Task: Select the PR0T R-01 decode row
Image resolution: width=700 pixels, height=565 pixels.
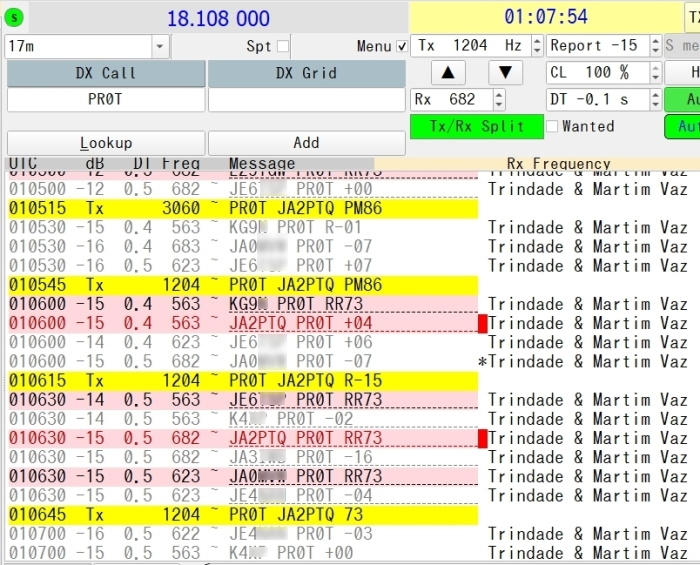Action: (x=243, y=227)
